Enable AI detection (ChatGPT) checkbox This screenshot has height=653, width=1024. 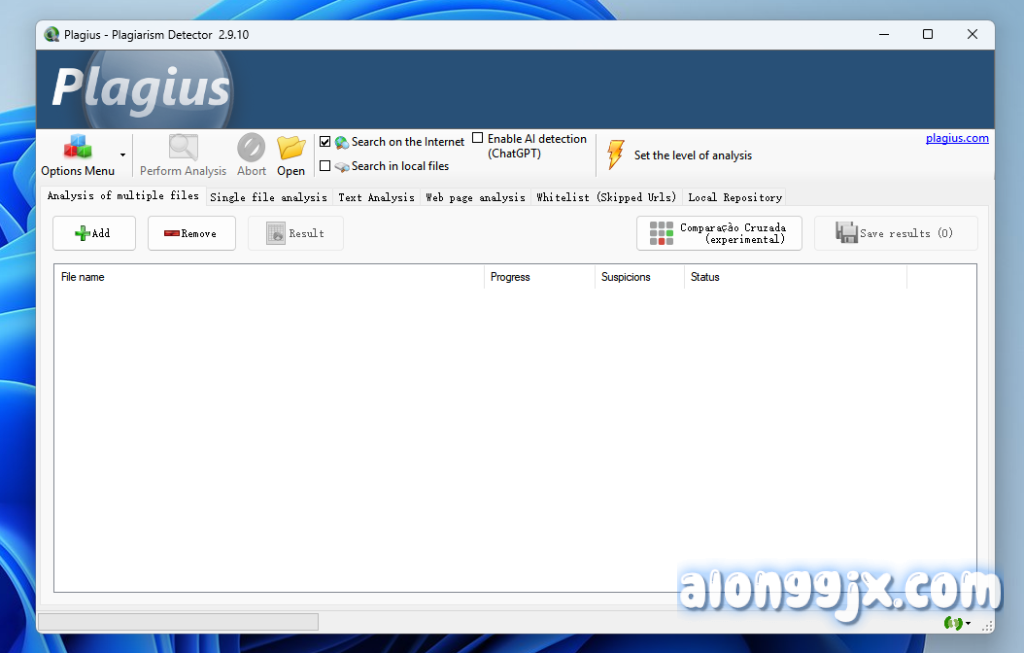pyautogui.click(x=478, y=138)
